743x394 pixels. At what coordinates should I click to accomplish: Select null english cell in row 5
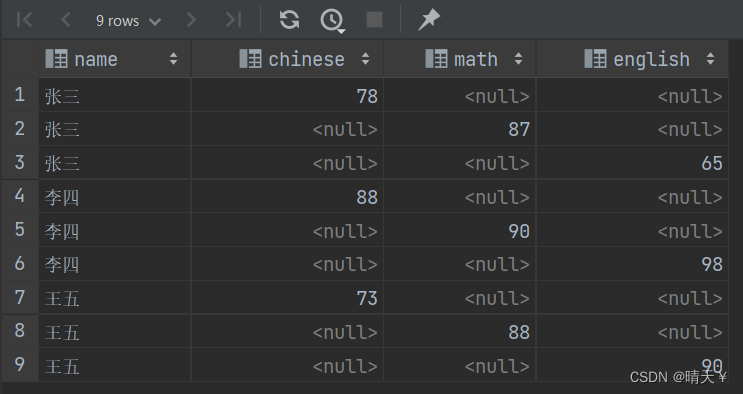[632, 230]
